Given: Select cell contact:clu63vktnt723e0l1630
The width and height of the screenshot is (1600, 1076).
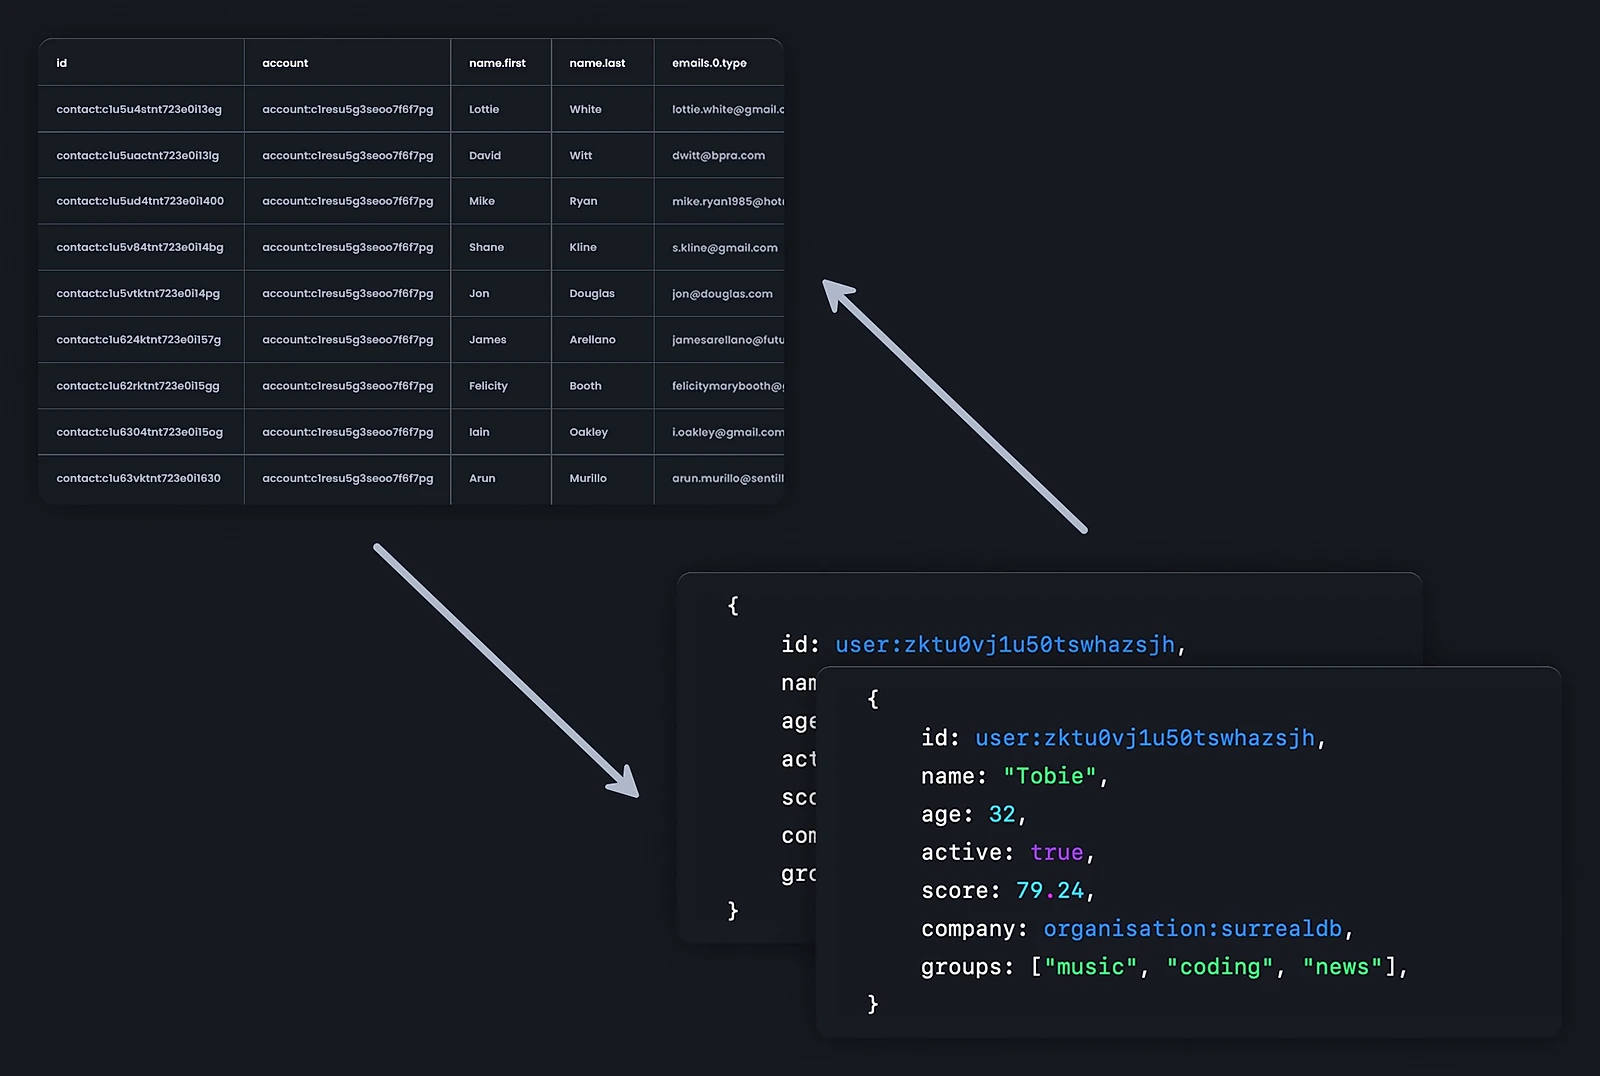Looking at the screenshot, I should click(139, 478).
